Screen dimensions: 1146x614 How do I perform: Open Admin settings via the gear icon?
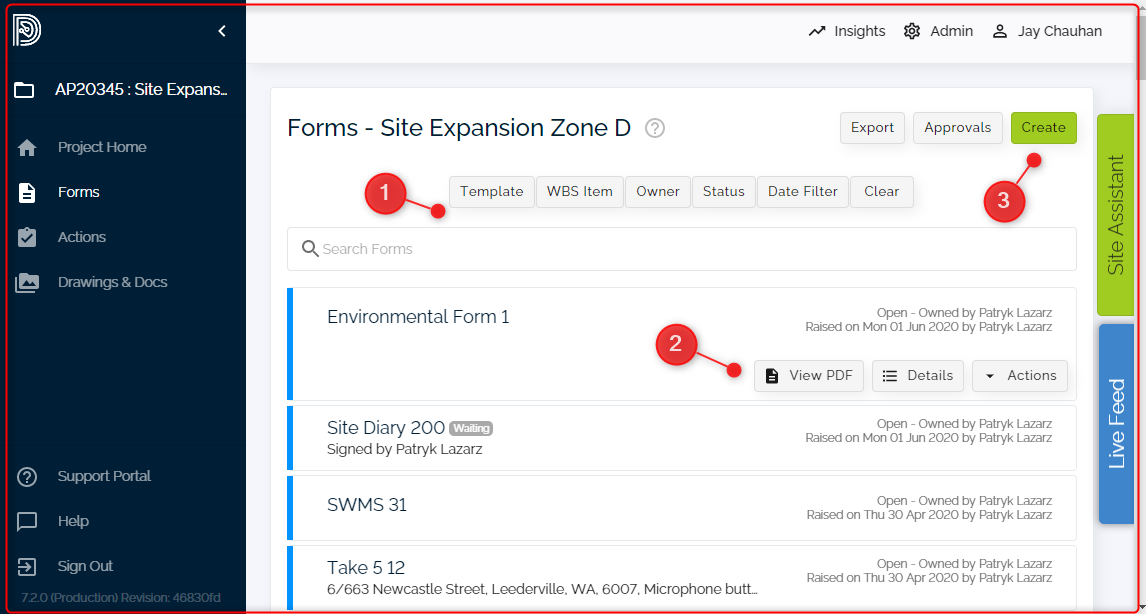click(x=911, y=31)
